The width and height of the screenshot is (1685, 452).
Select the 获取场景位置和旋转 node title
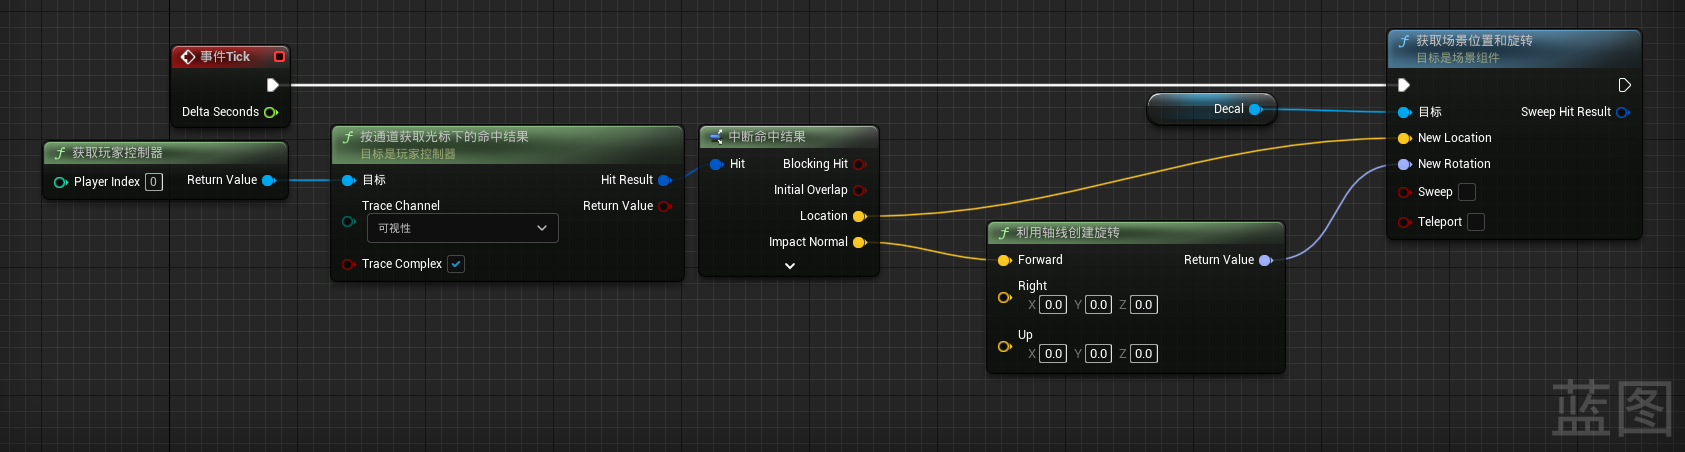point(1474,41)
